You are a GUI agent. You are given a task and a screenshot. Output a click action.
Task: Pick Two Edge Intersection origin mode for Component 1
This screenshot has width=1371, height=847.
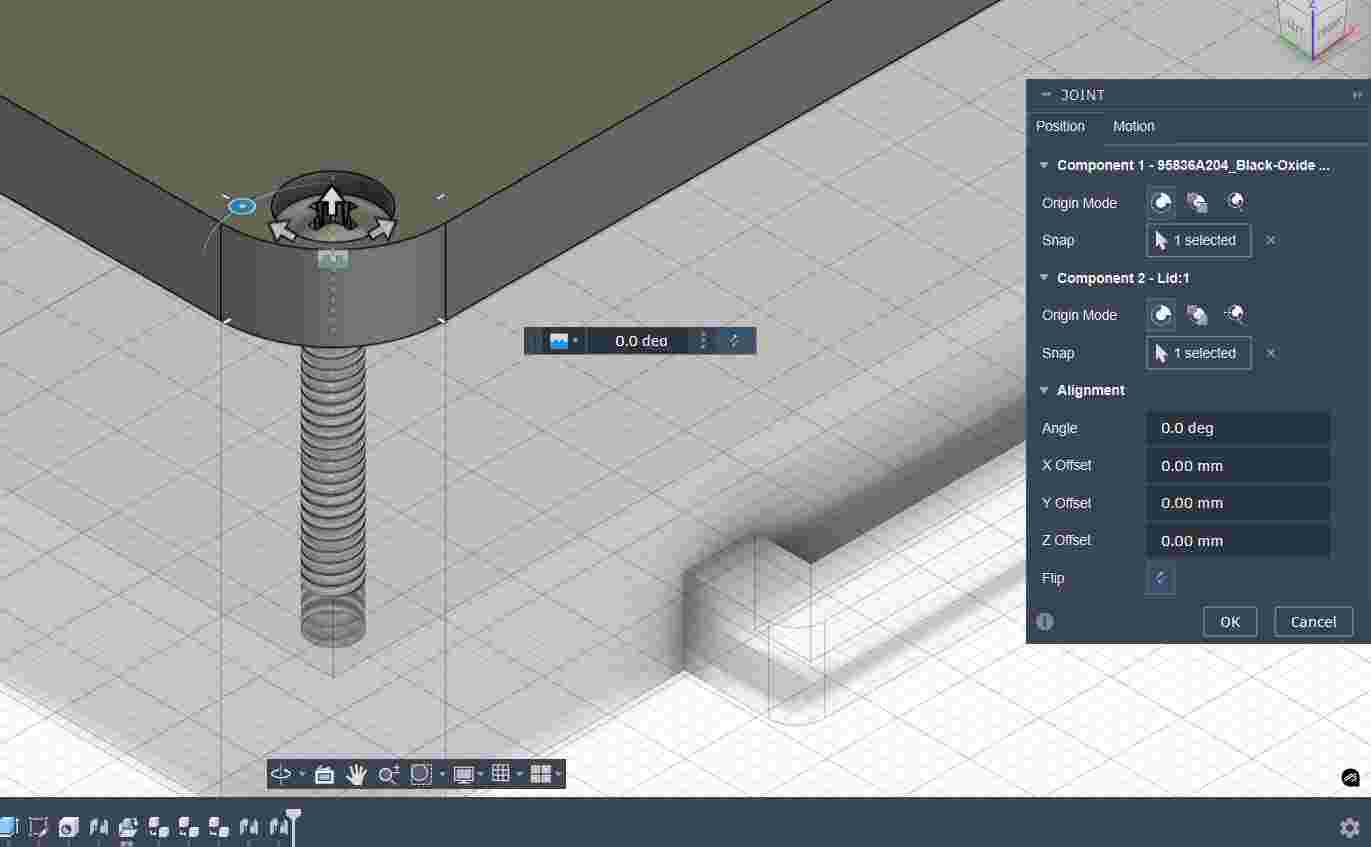click(x=1235, y=203)
